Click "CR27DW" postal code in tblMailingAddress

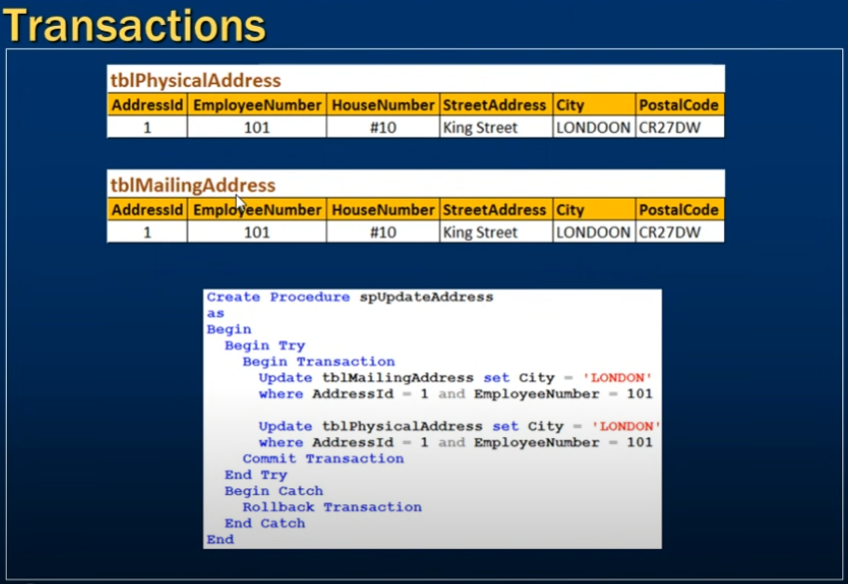(679, 233)
